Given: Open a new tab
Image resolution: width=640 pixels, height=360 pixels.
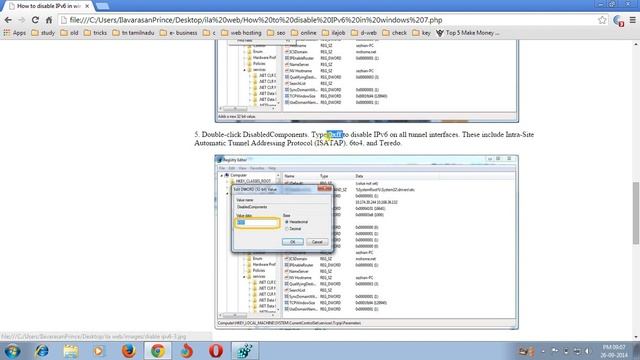Looking at the screenshot, I should [x=102, y=6].
